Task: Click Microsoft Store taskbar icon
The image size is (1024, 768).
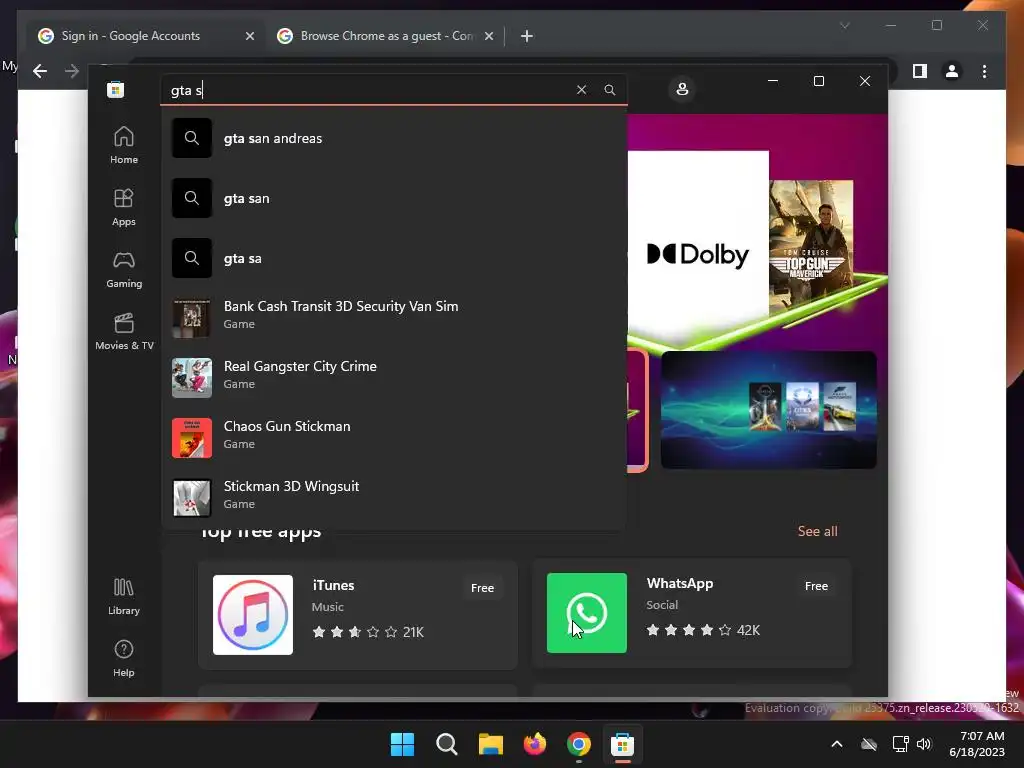Action: (x=622, y=744)
